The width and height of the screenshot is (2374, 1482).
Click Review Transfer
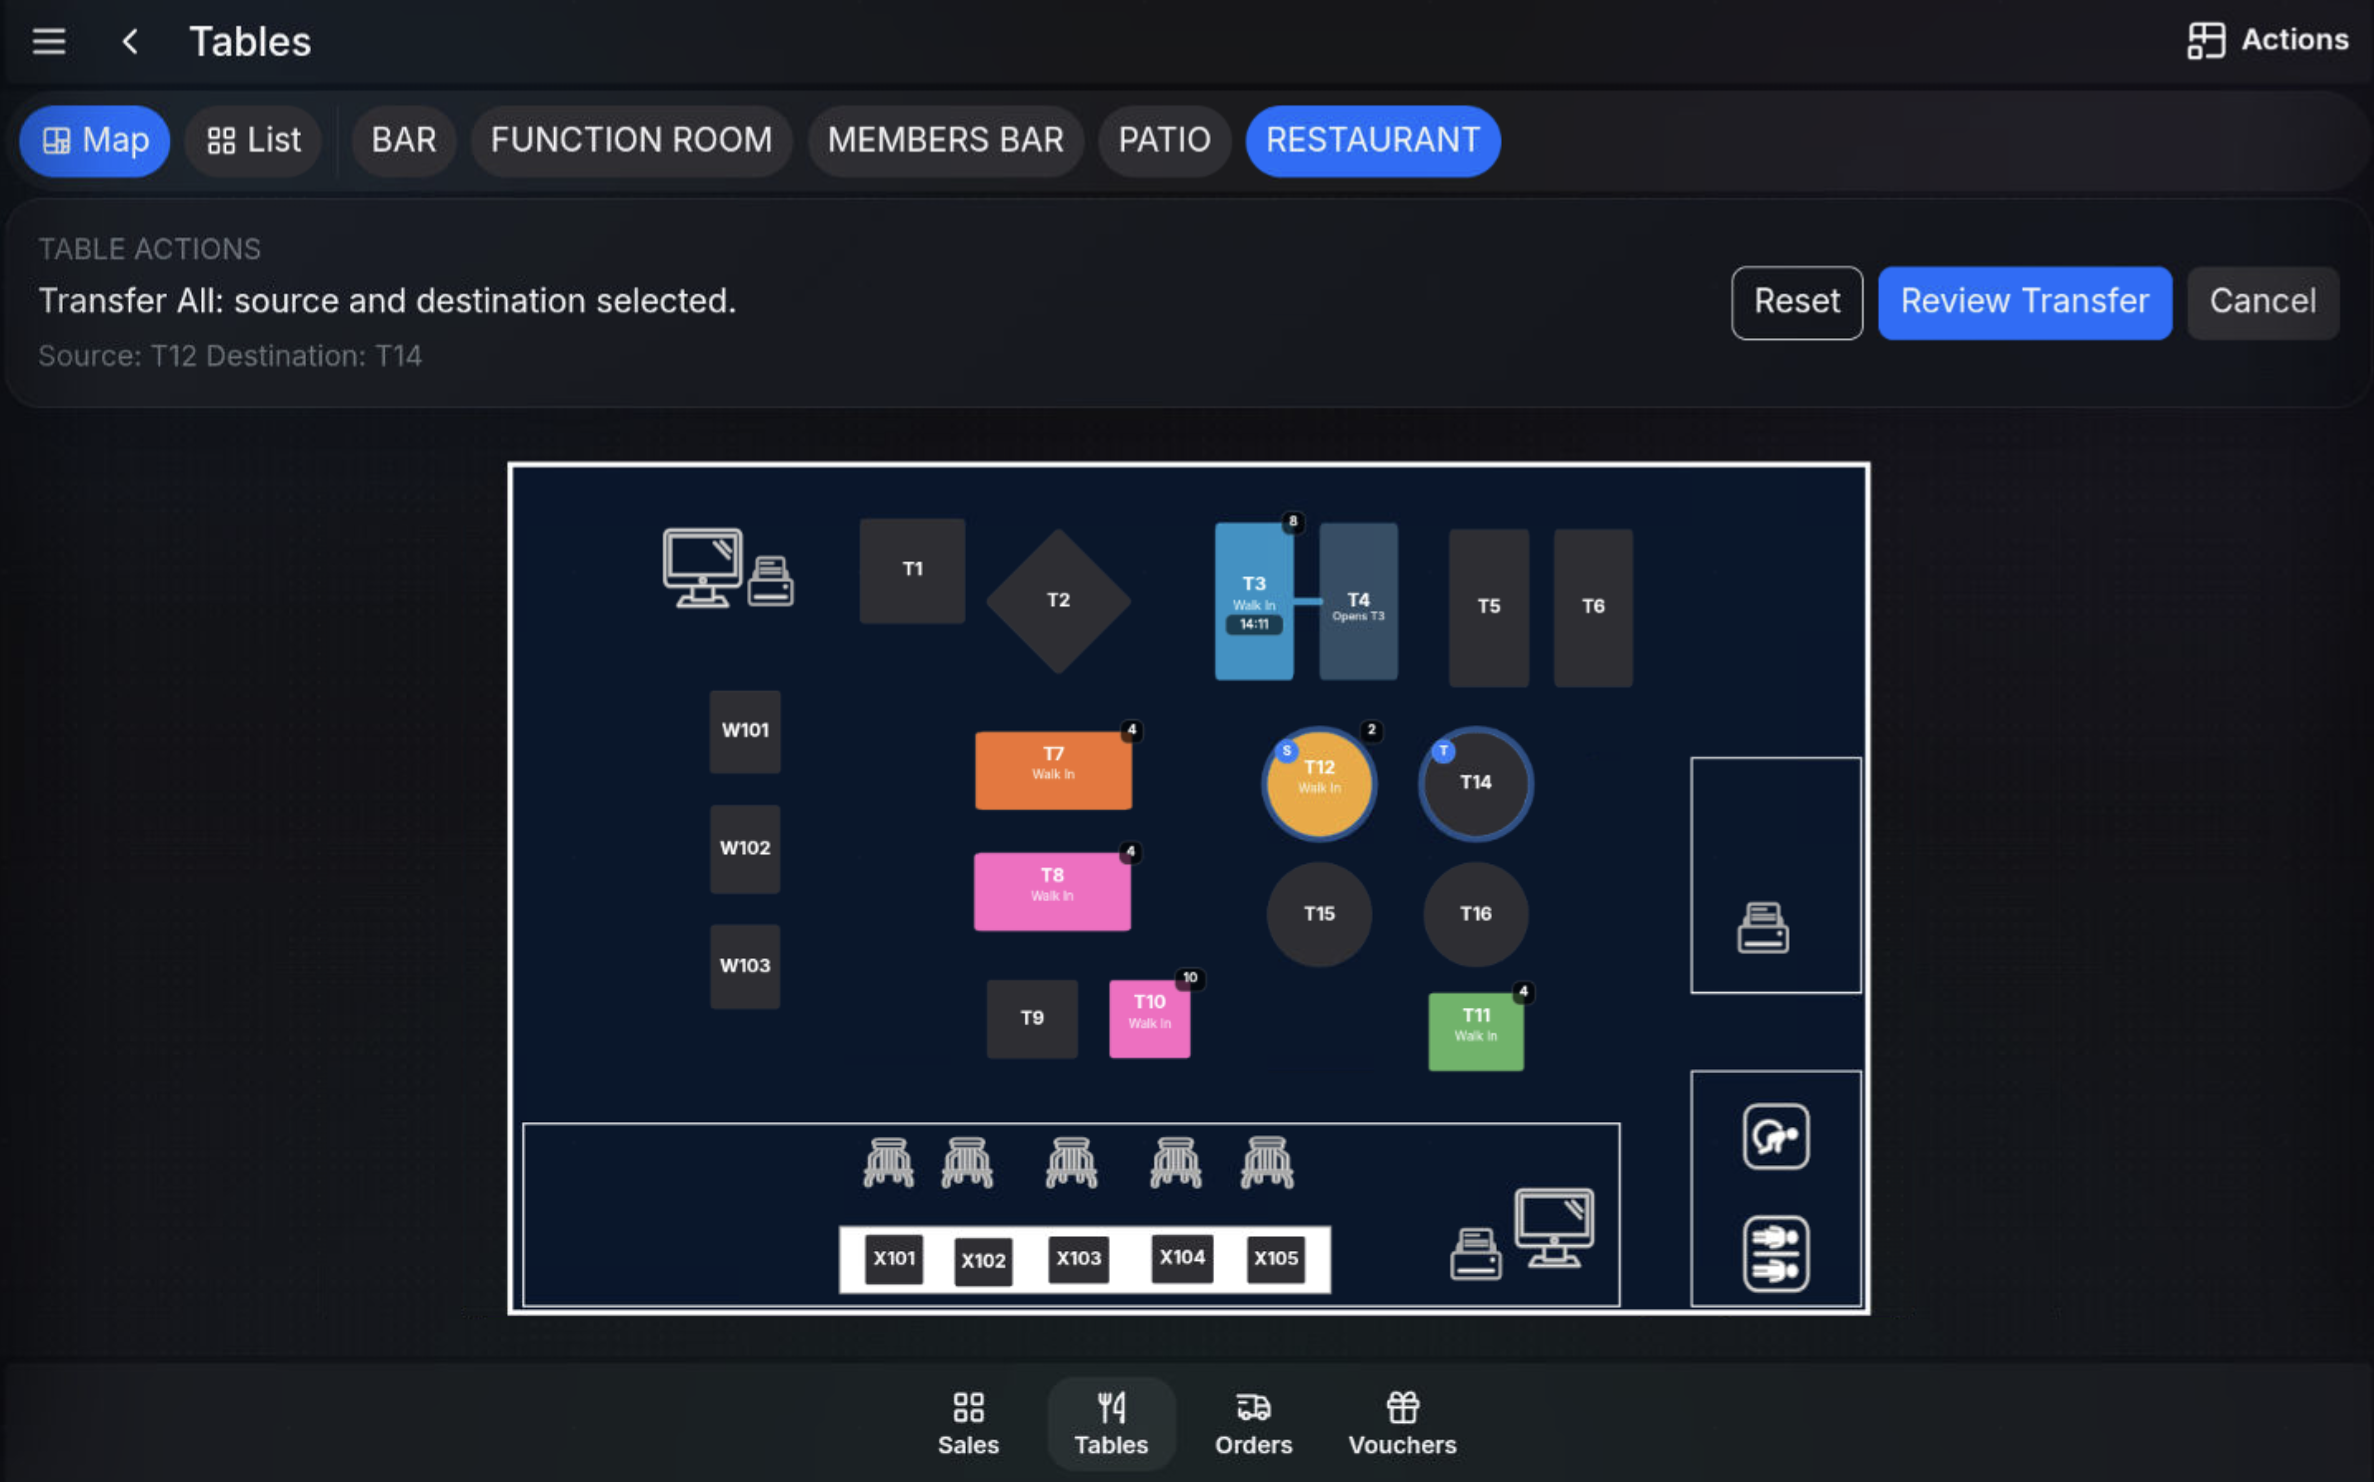point(2024,302)
